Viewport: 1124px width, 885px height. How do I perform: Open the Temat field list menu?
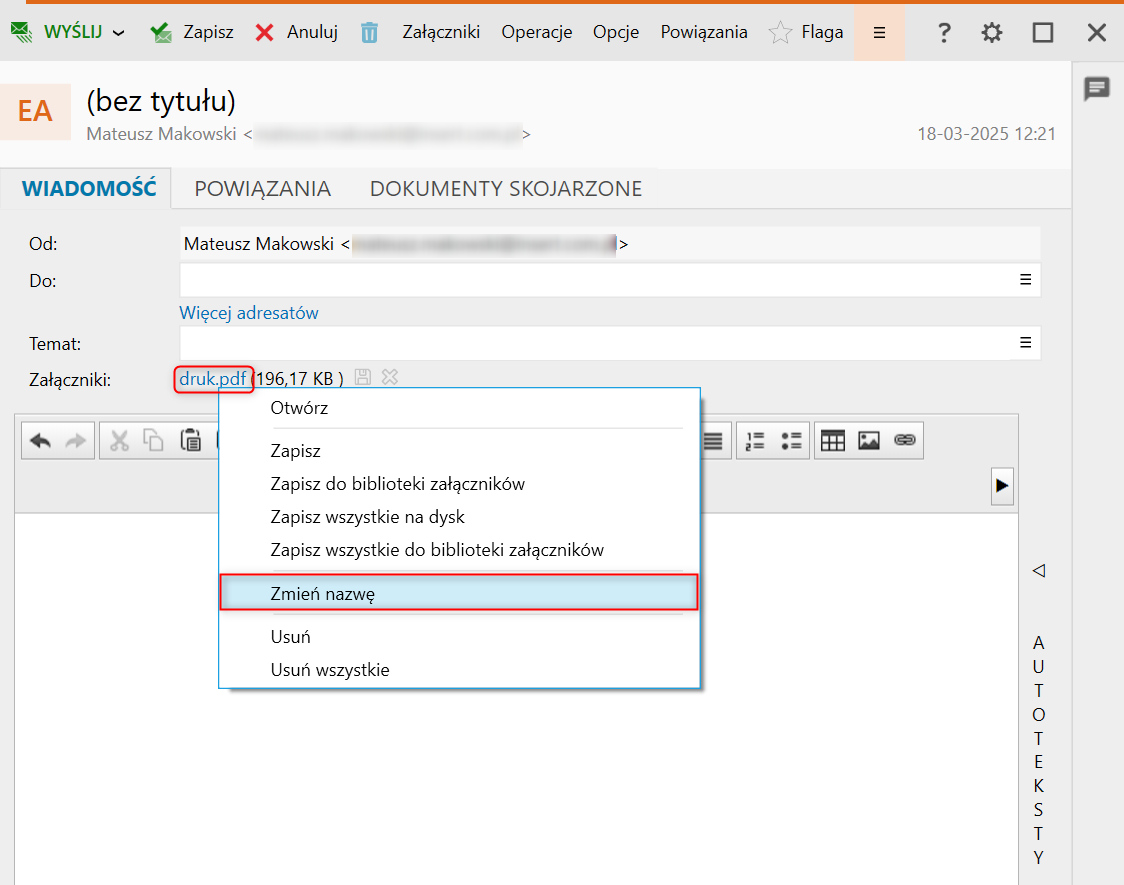1026,343
